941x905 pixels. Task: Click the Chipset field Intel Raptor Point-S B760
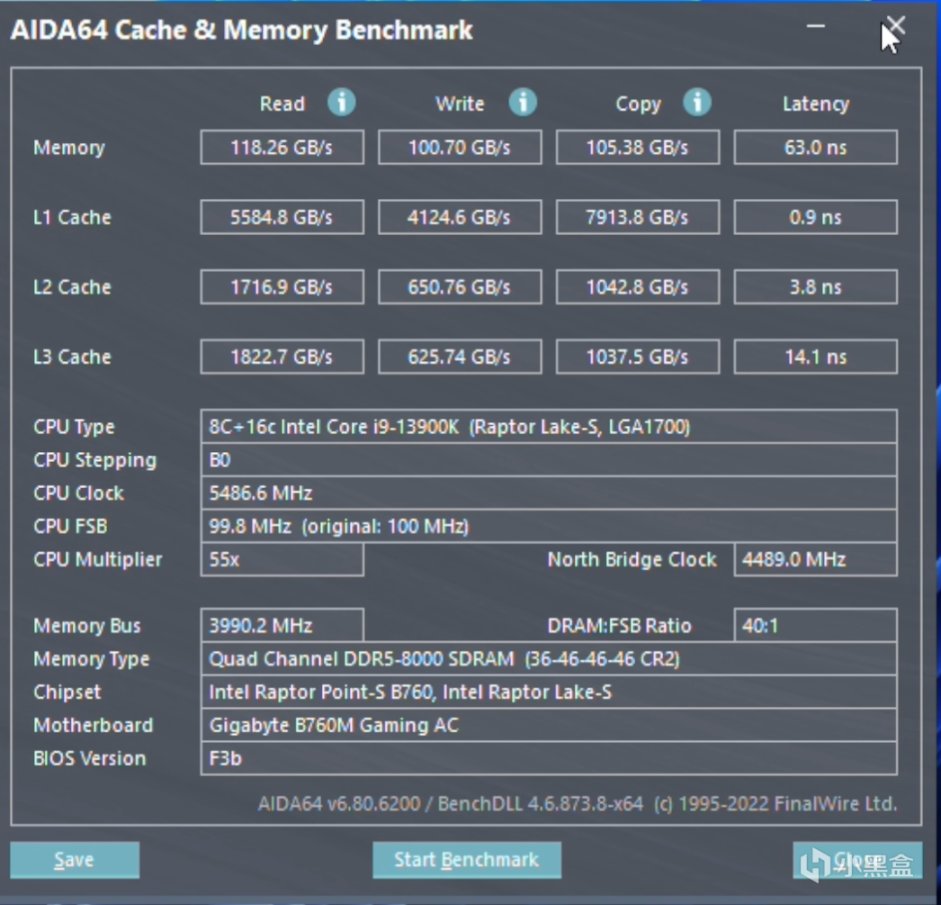549,691
